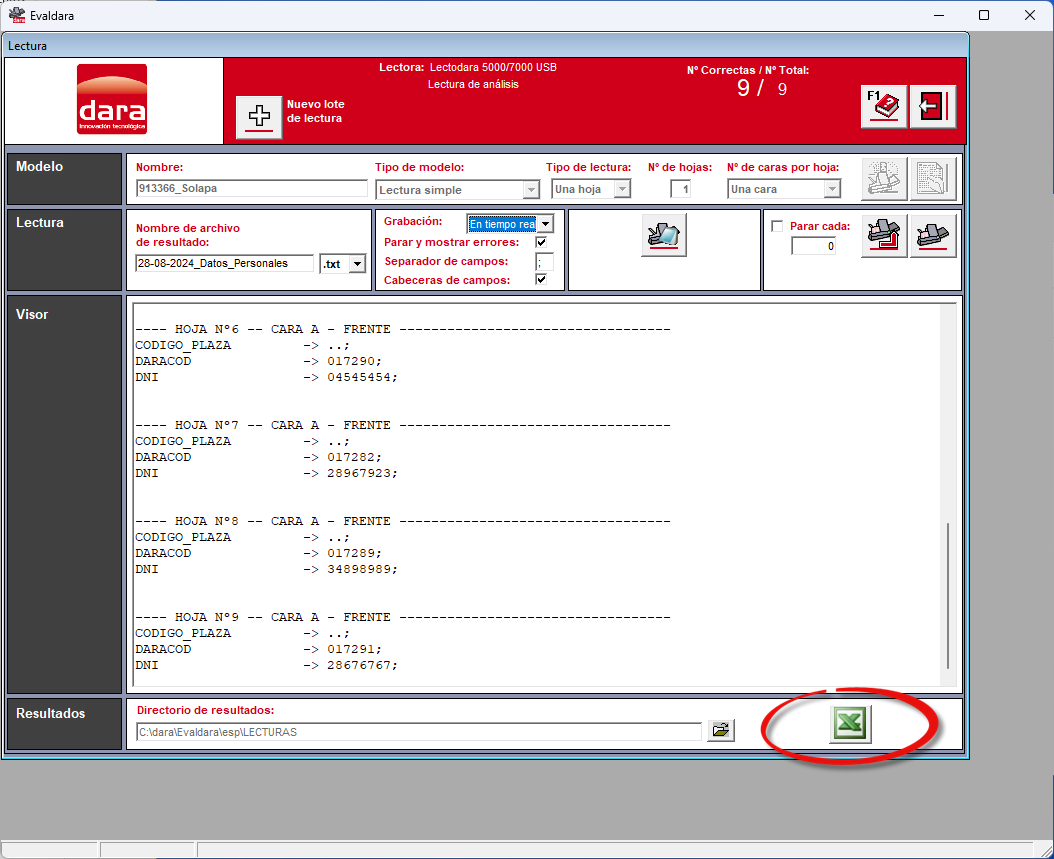Click the Parar cada number field
The image size is (1054, 859).
[813, 246]
